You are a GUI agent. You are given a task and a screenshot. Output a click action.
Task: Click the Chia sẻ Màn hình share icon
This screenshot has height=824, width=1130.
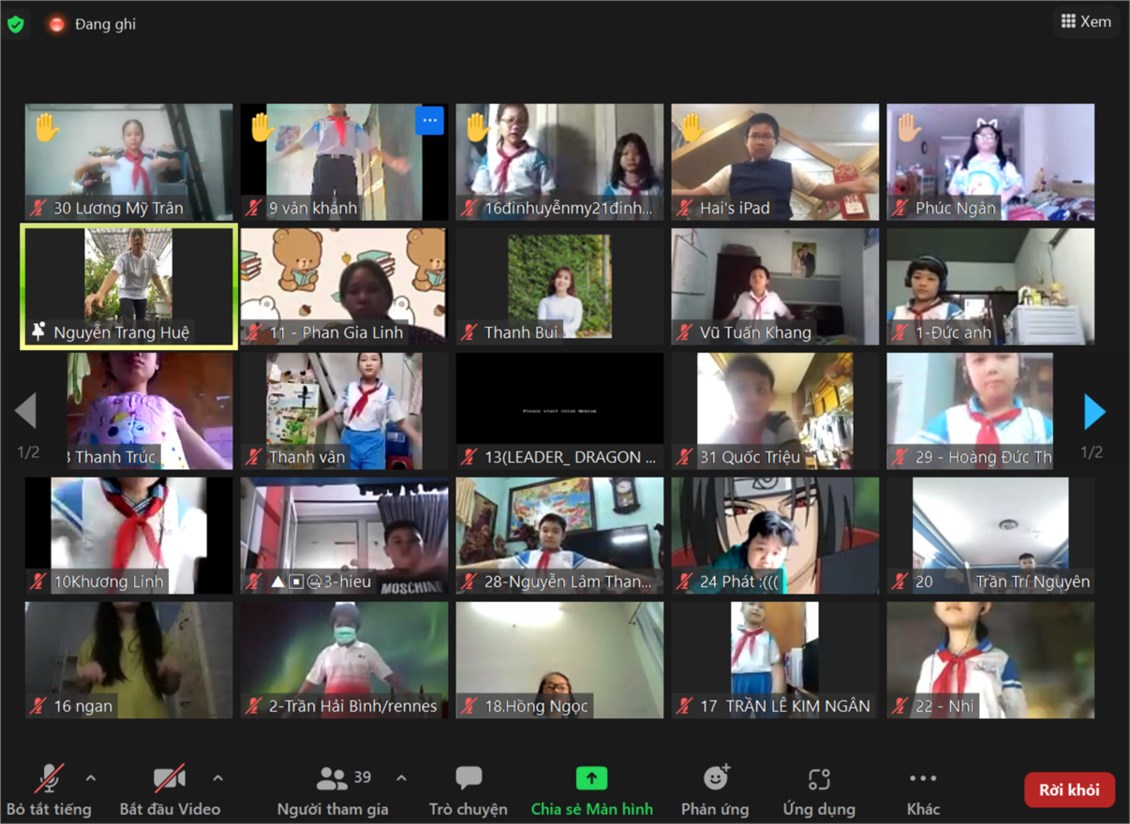[x=591, y=778]
